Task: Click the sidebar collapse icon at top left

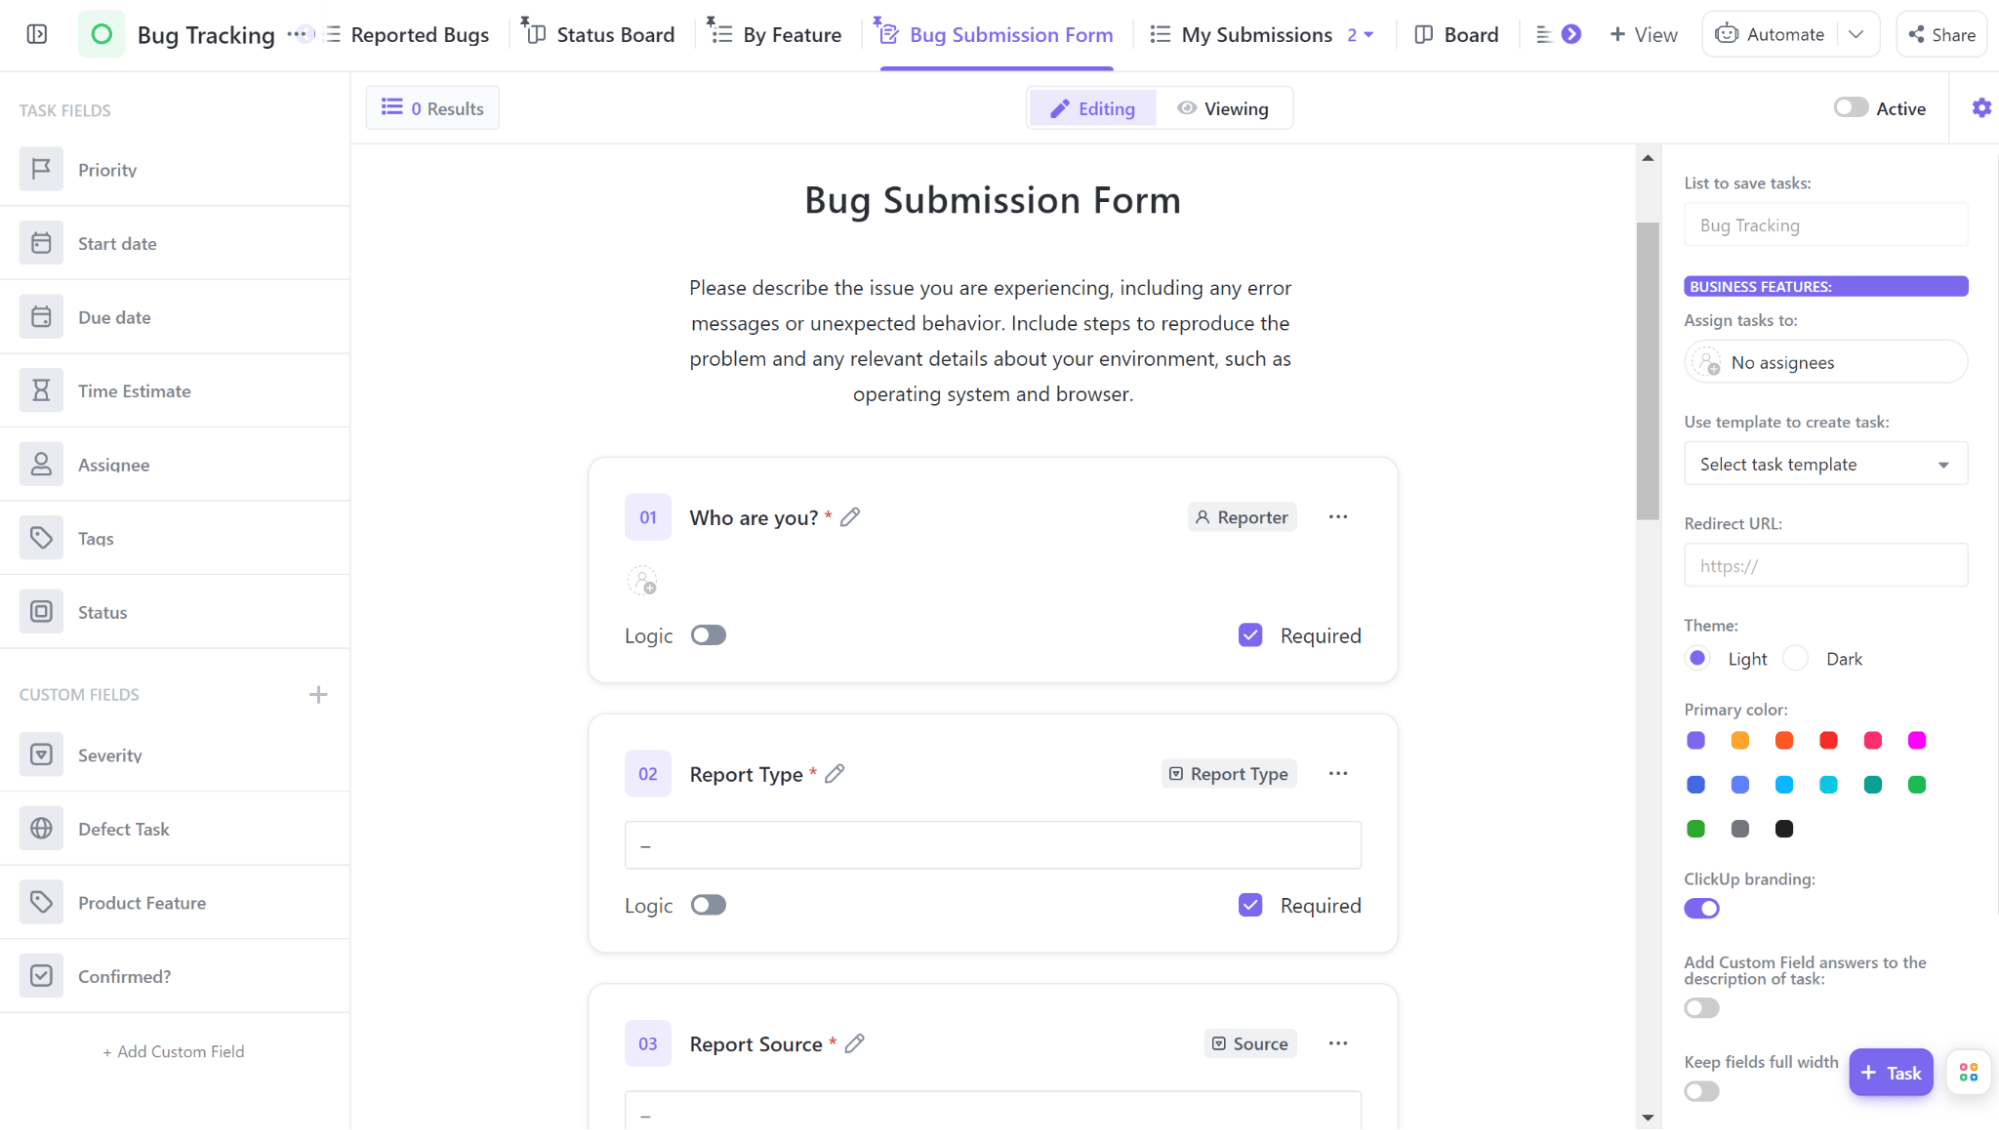Action: click(37, 34)
